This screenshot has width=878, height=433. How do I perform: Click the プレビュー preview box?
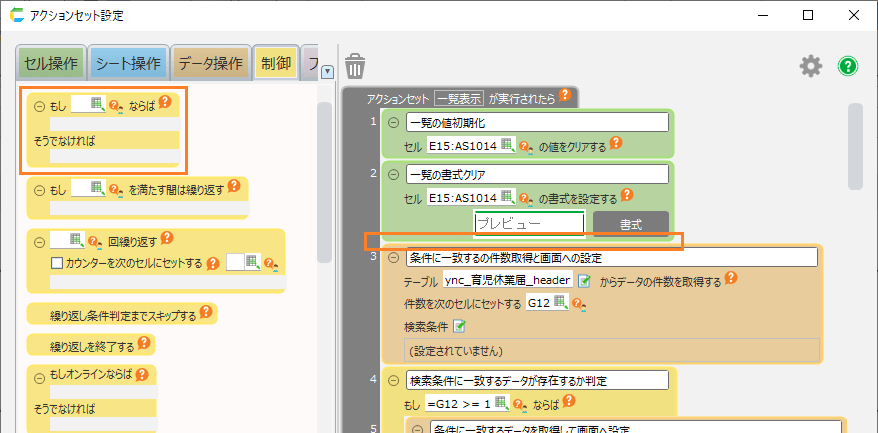[x=529, y=223]
